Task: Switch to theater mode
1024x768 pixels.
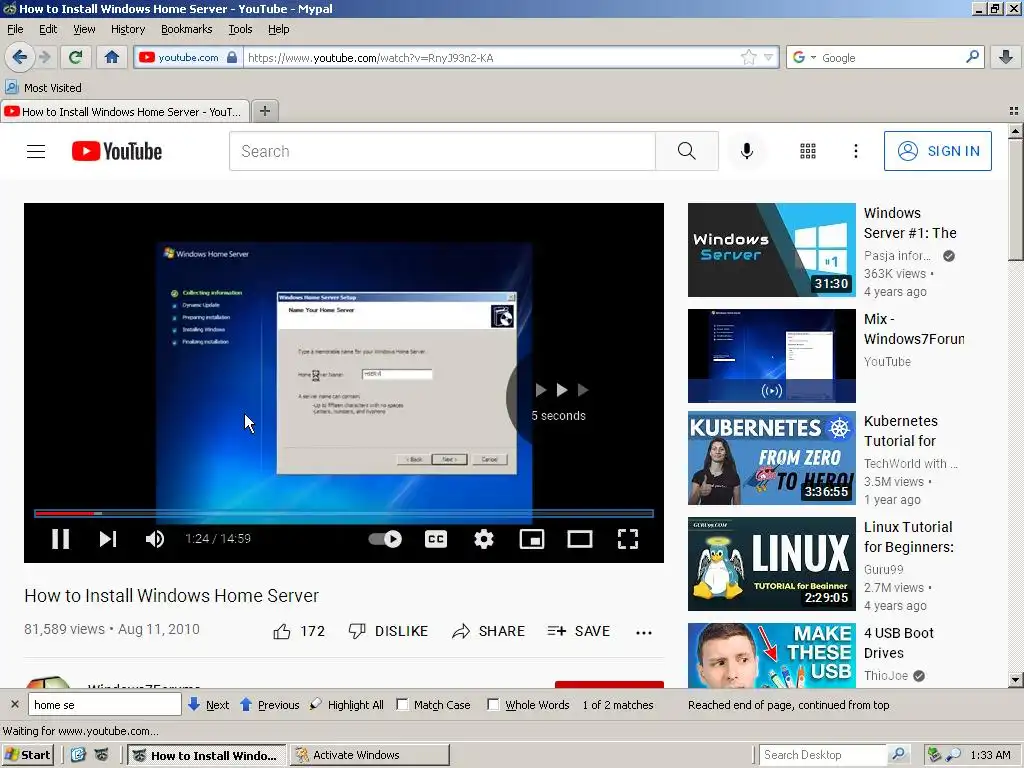Action: pos(579,539)
